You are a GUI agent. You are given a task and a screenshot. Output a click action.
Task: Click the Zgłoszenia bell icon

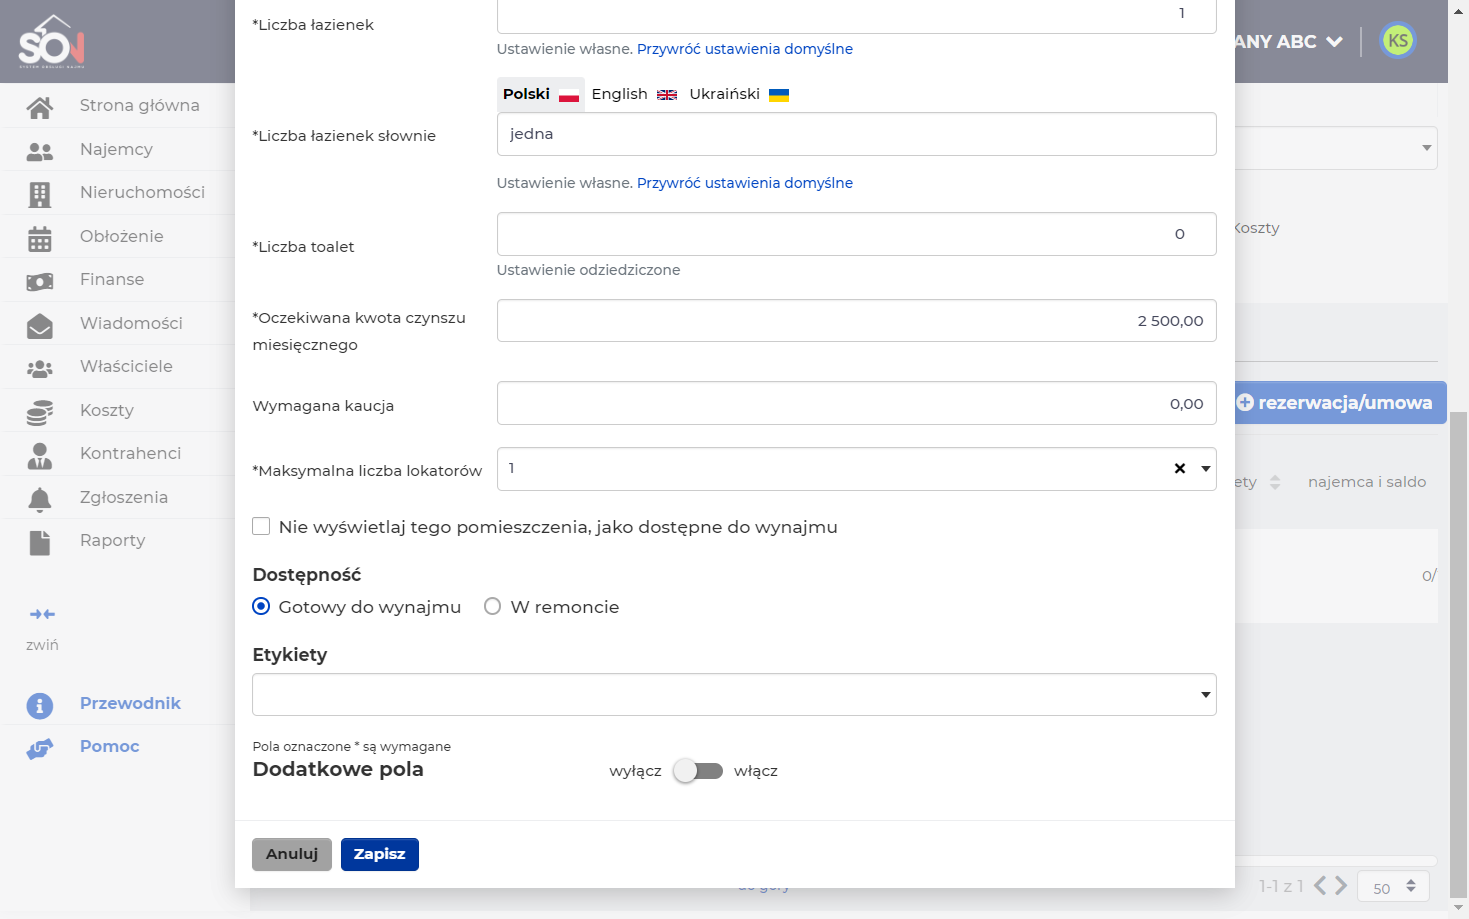[x=40, y=499]
